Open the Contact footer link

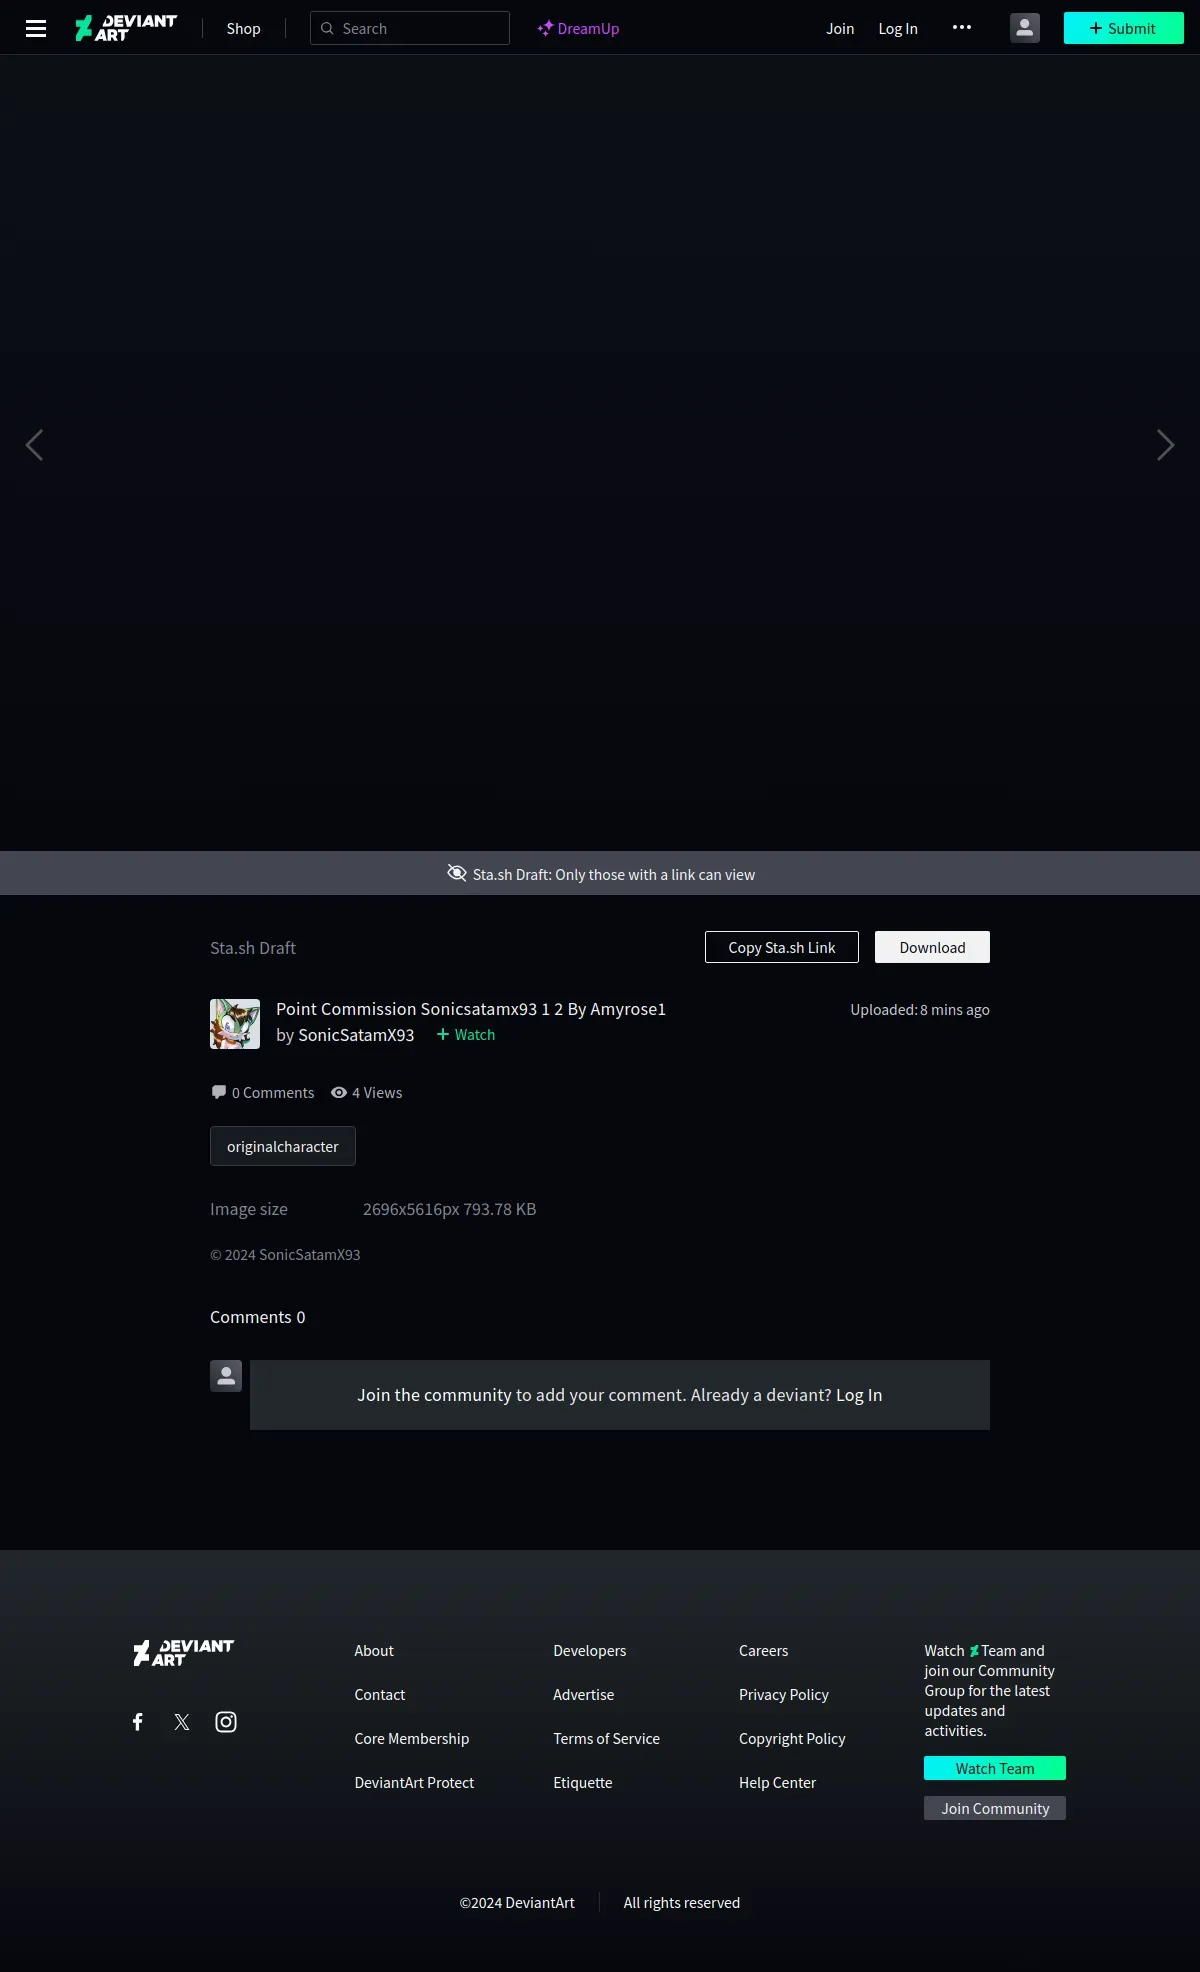(x=380, y=1695)
